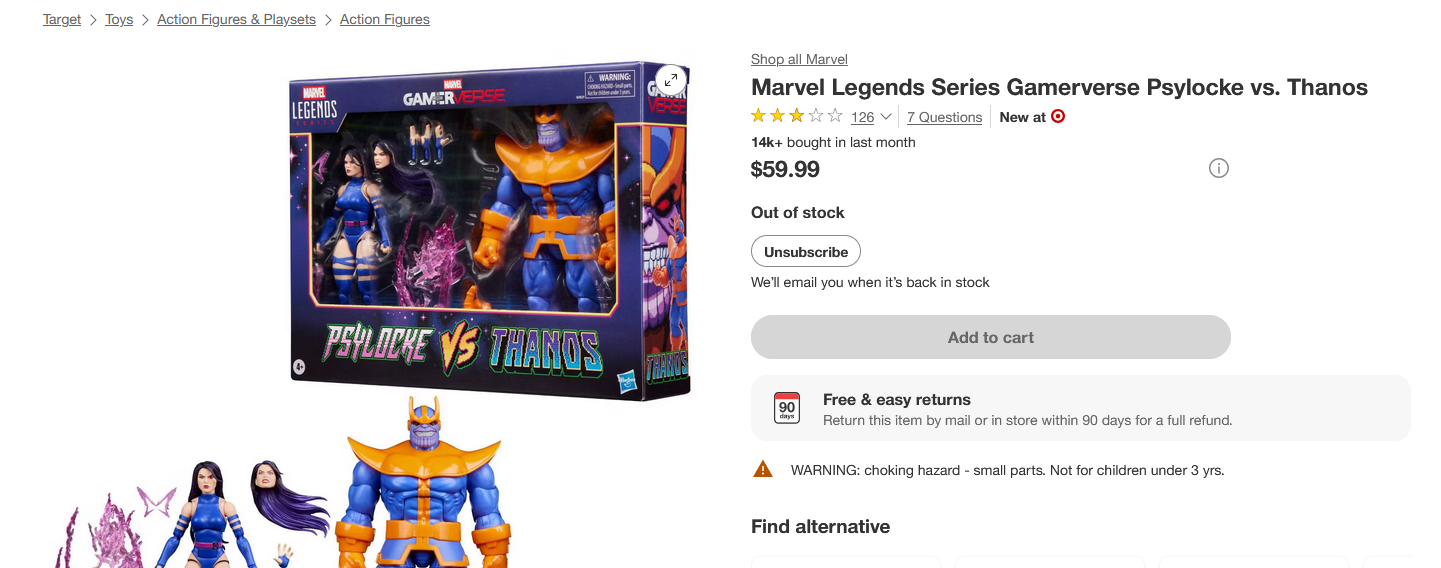Expand the product image to fullscreen

tap(670, 81)
